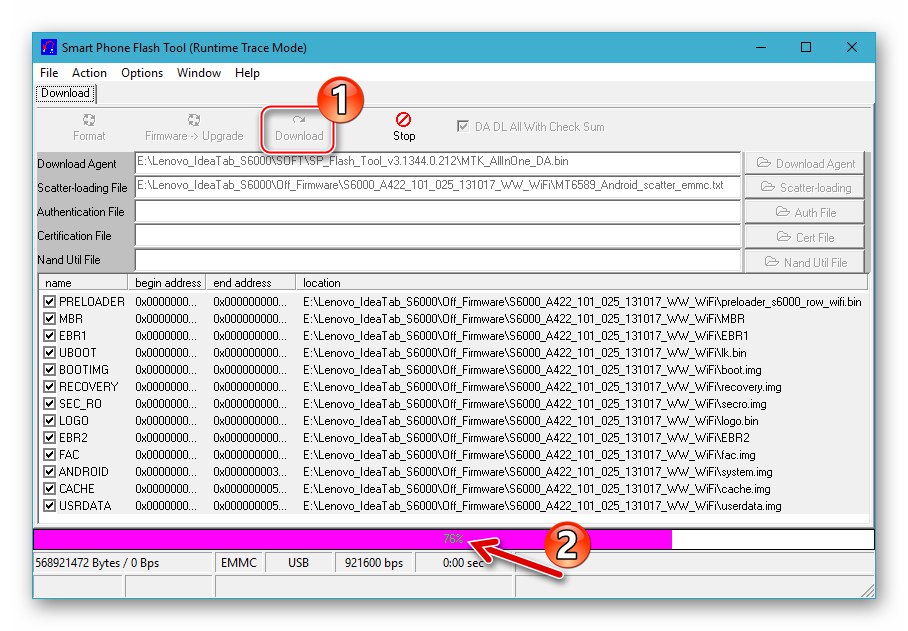Click CACHE end address 0x000000005...

(x=250, y=489)
